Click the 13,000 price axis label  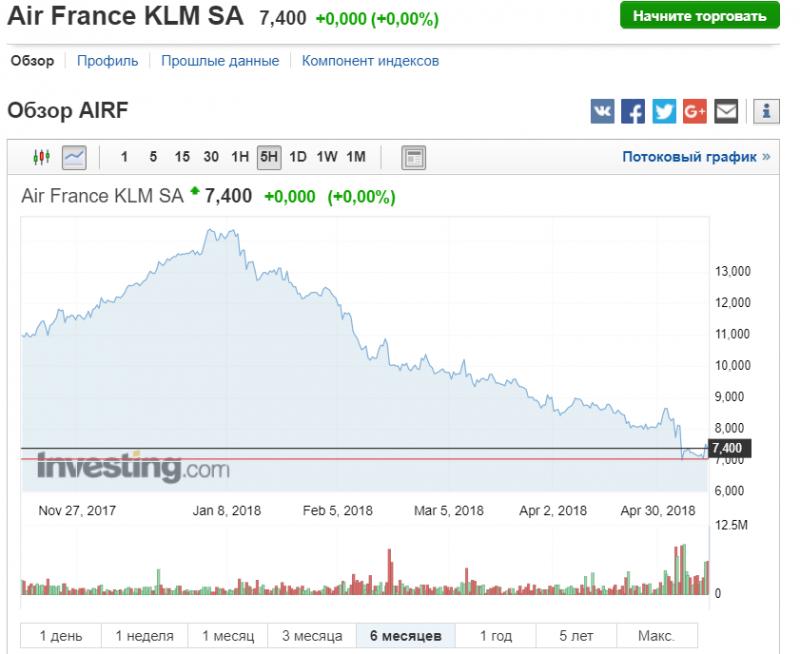(x=733, y=271)
